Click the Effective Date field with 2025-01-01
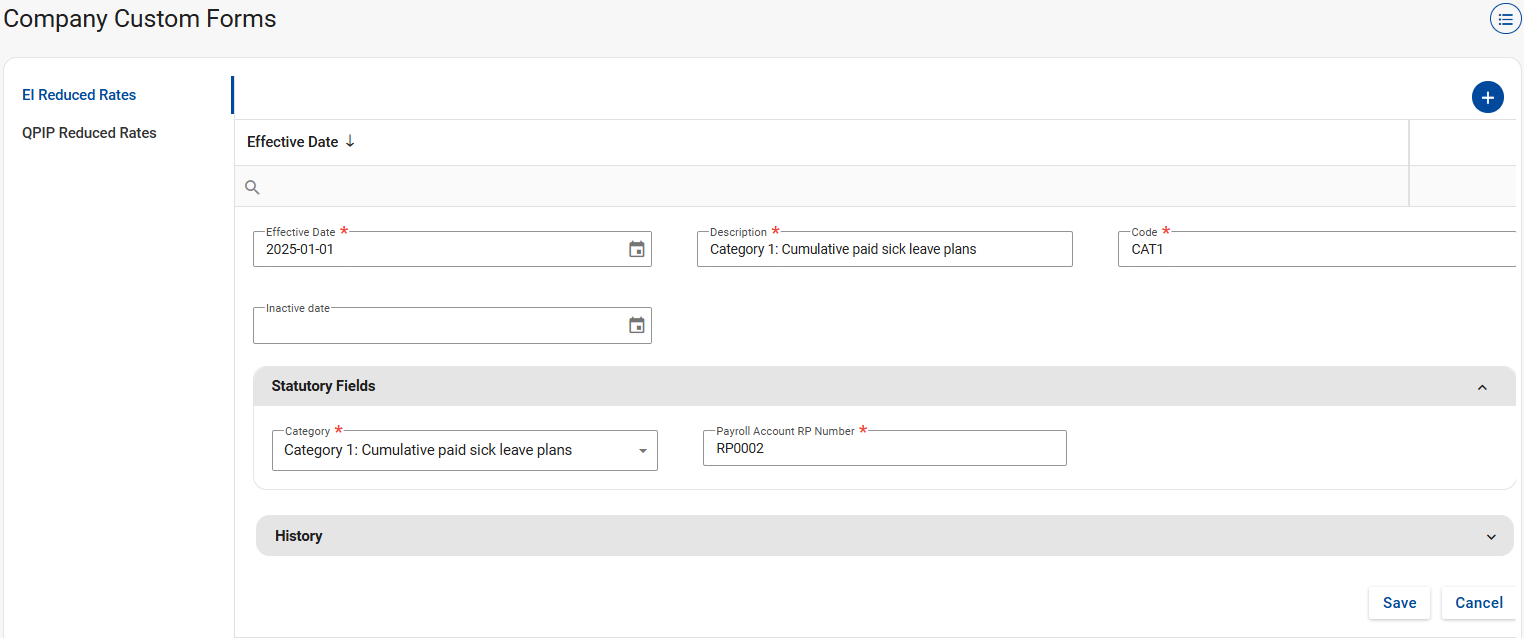 pos(440,250)
